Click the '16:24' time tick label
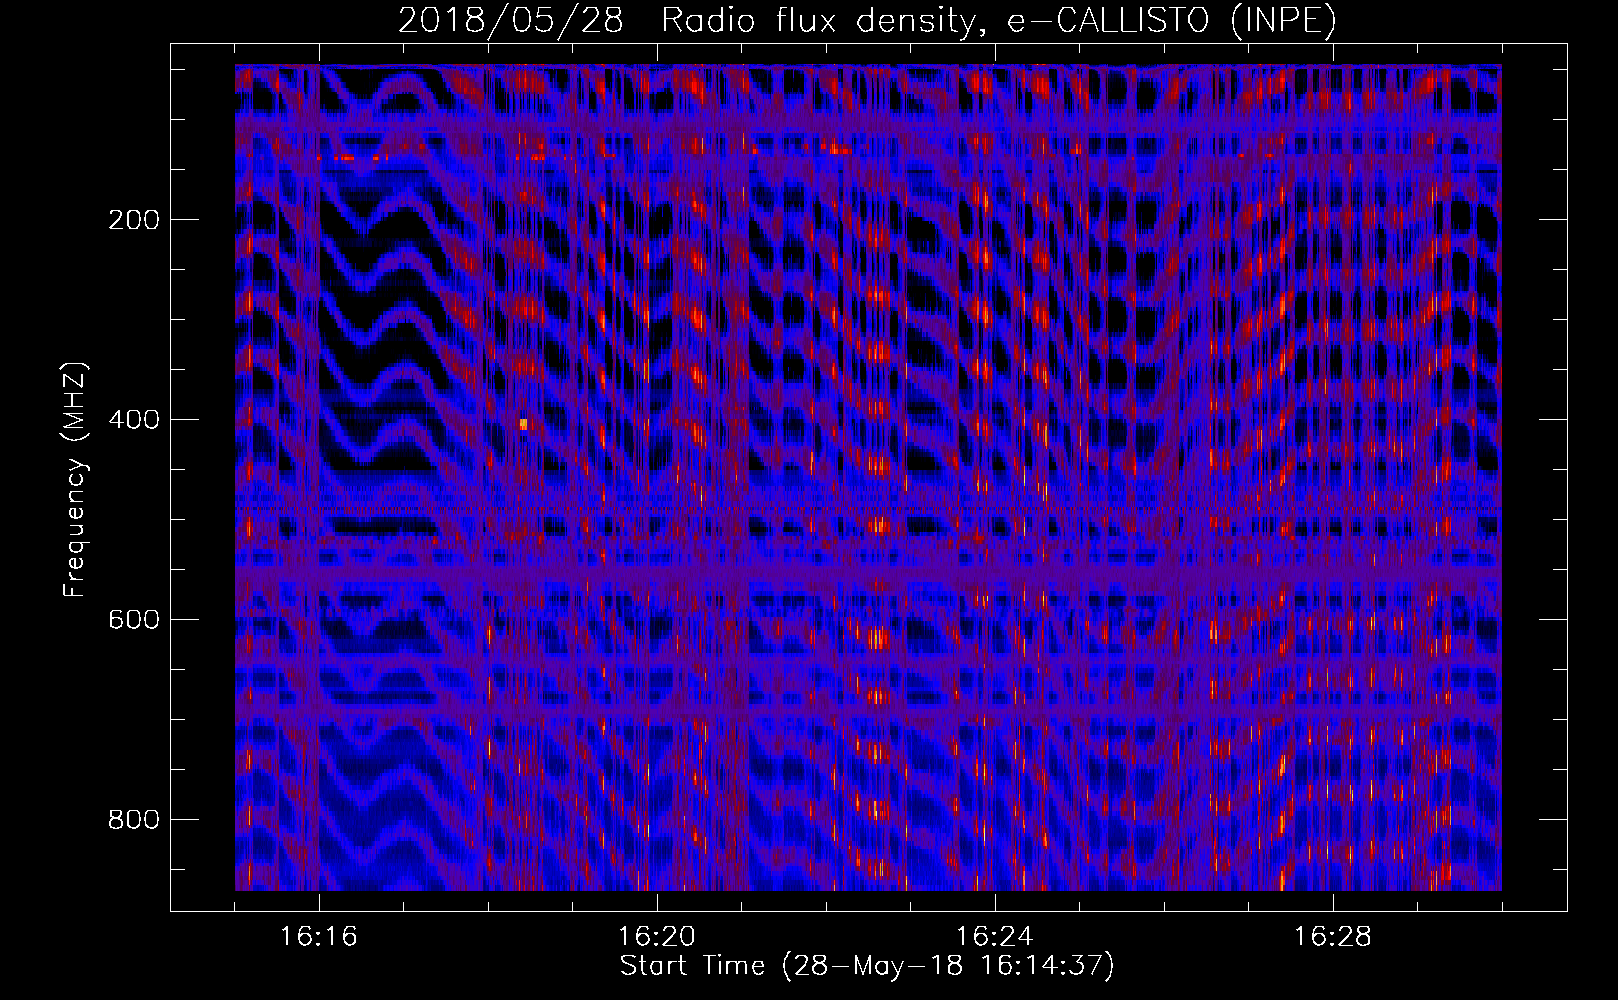 [x=995, y=937]
